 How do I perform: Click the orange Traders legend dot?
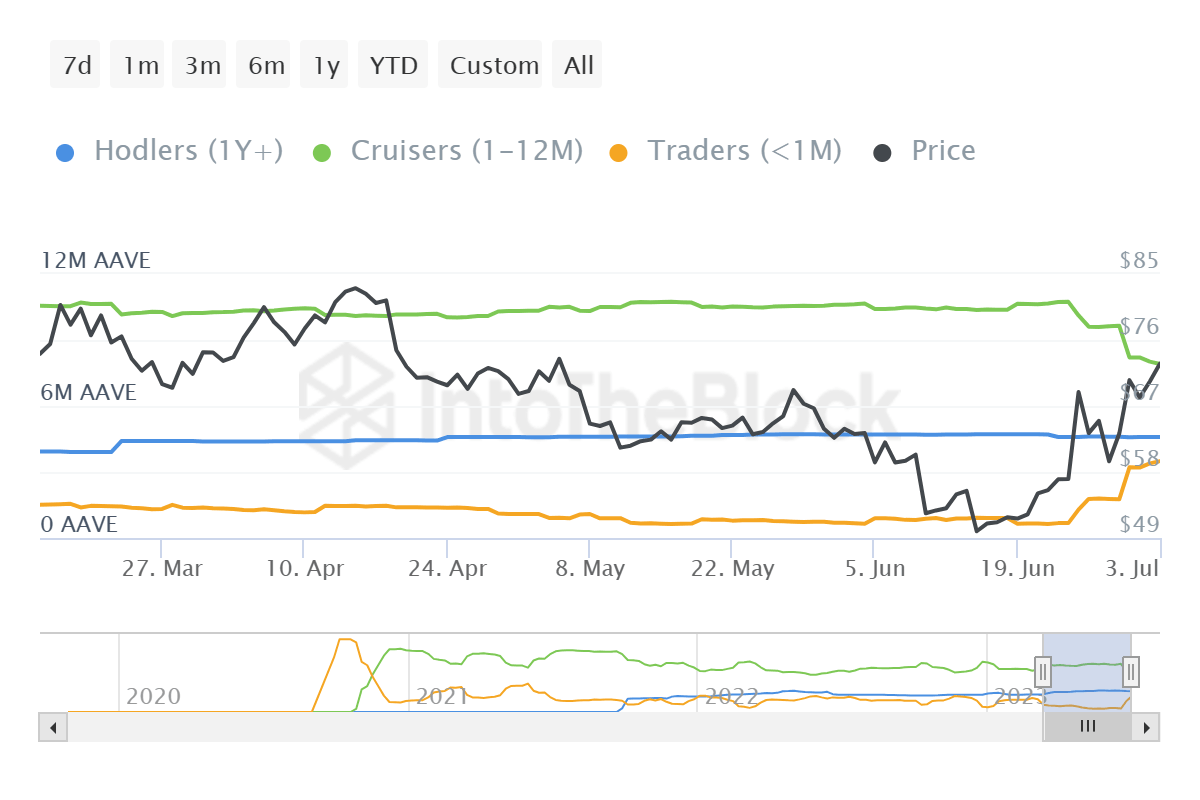(619, 152)
